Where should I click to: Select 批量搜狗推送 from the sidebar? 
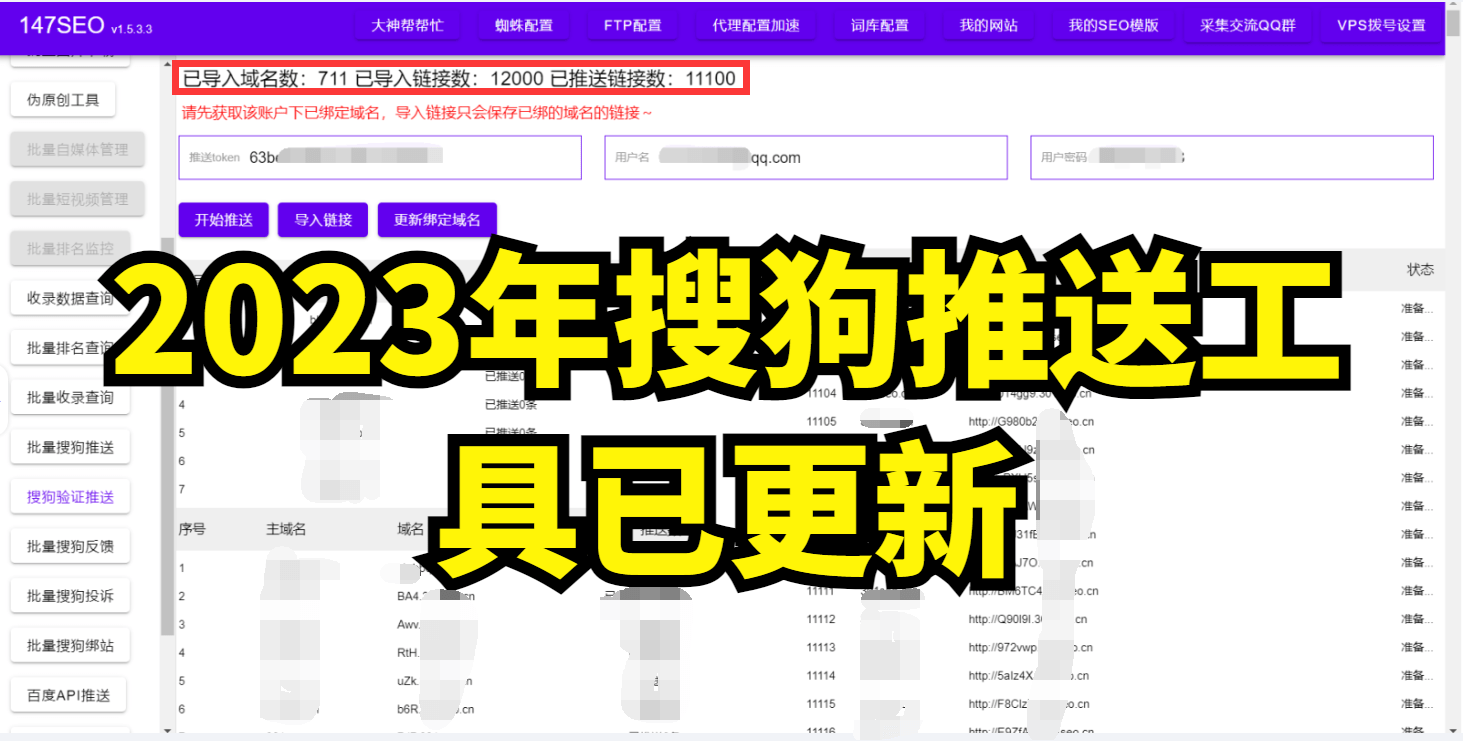[70, 447]
